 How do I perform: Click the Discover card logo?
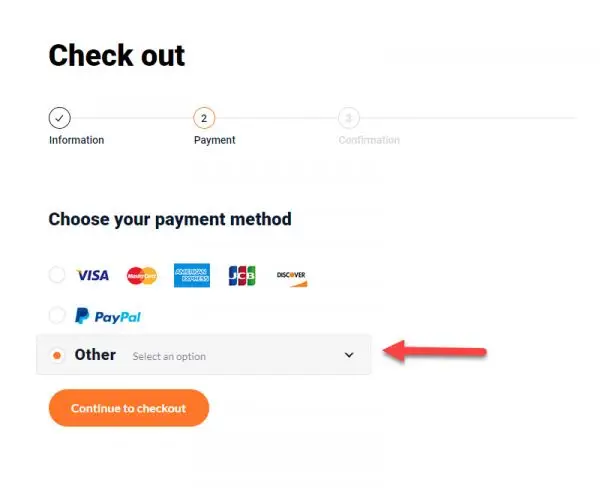coord(292,278)
